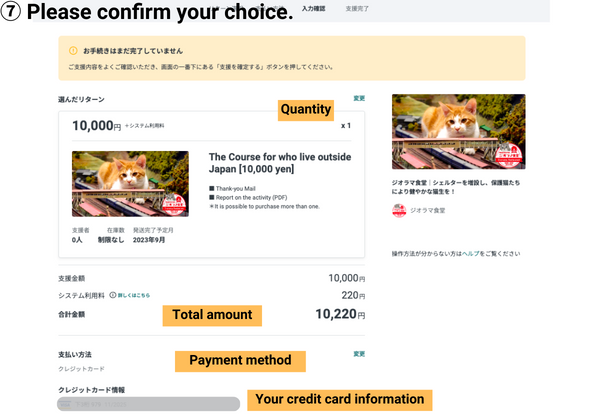The image size is (600, 414).
Task: Click the masked credit card number field
Action: click(x=148, y=404)
